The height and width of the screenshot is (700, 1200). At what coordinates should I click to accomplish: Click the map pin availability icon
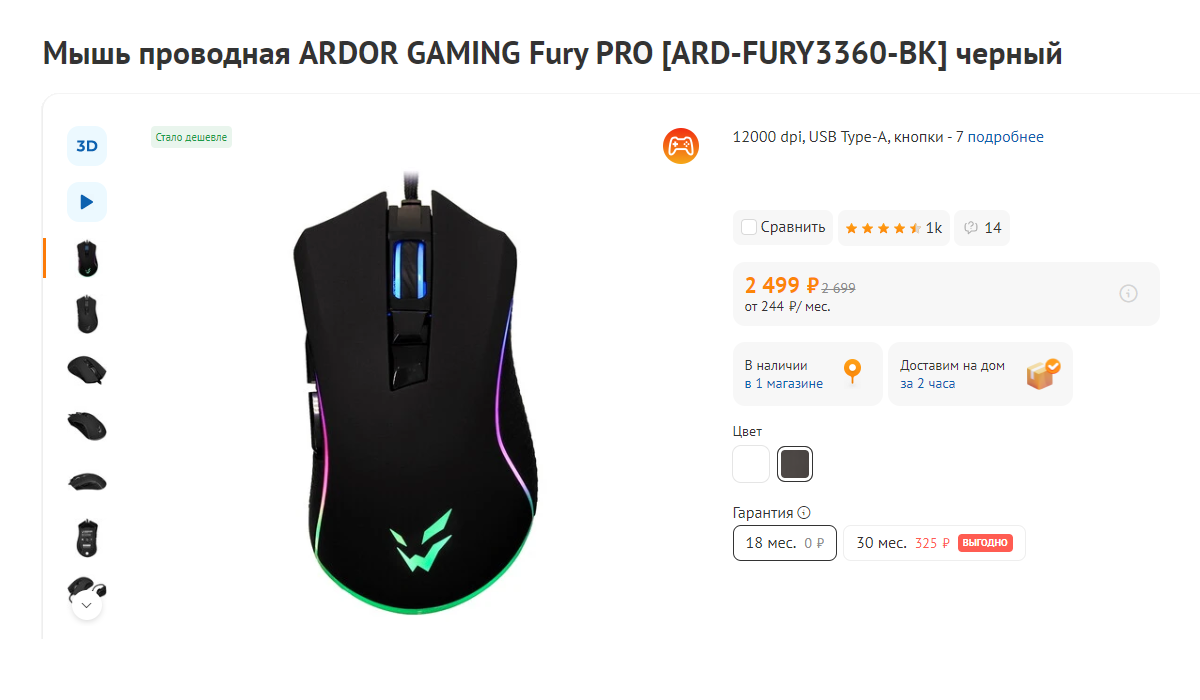tap(852, 372)
